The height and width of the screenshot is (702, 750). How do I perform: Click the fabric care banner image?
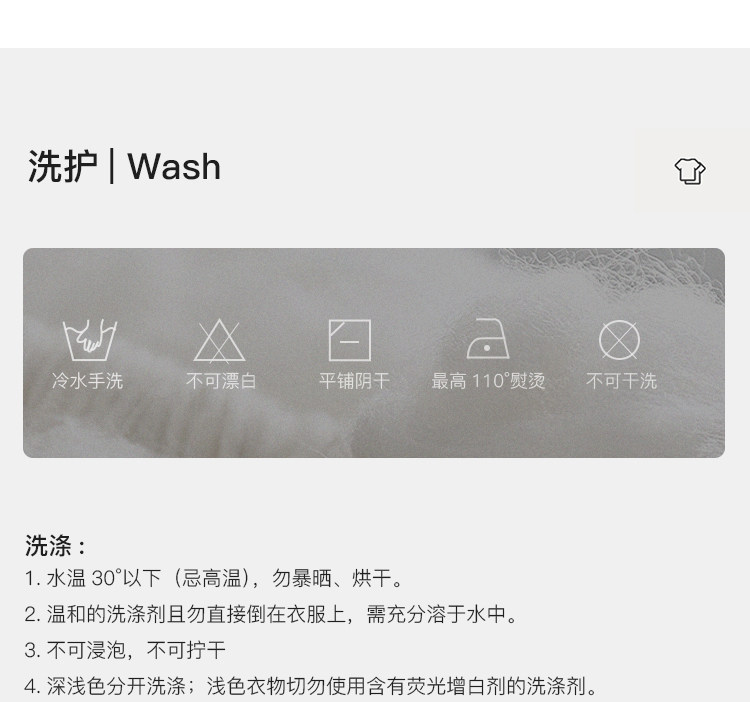pyautogui.click(x=374, y=353)
